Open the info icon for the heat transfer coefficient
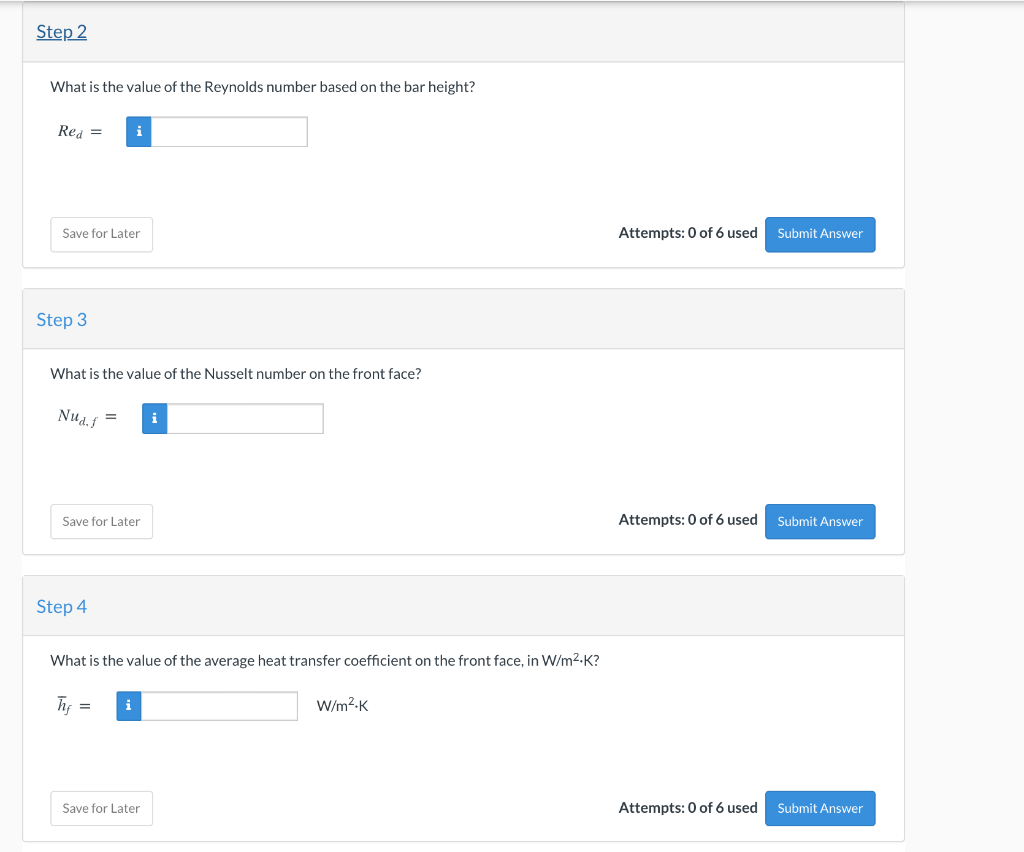The width and height of the screenshot is (1024, 852). (128, 705)
